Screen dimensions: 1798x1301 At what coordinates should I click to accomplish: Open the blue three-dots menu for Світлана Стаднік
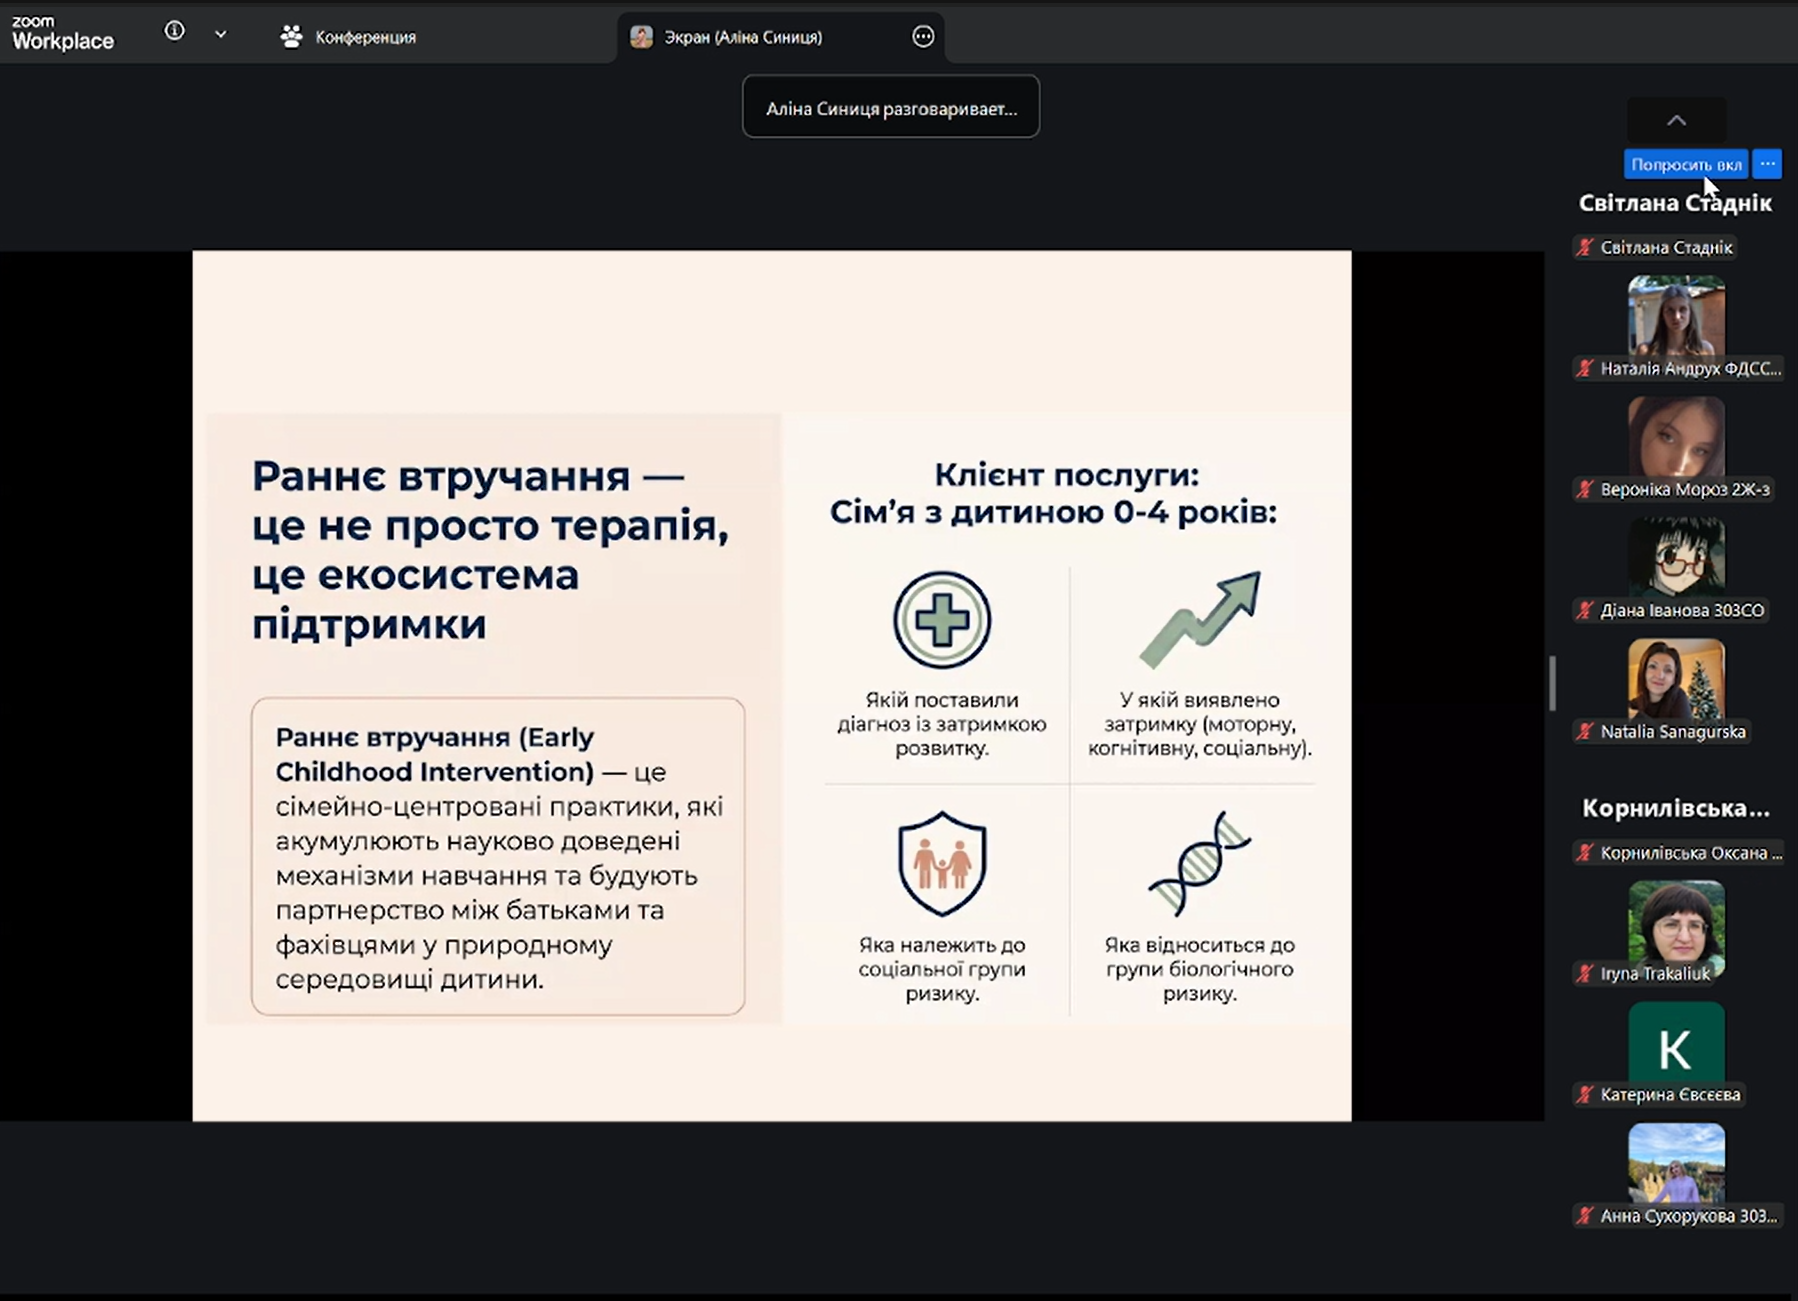pyautogui.click(x=1767, y=164)
